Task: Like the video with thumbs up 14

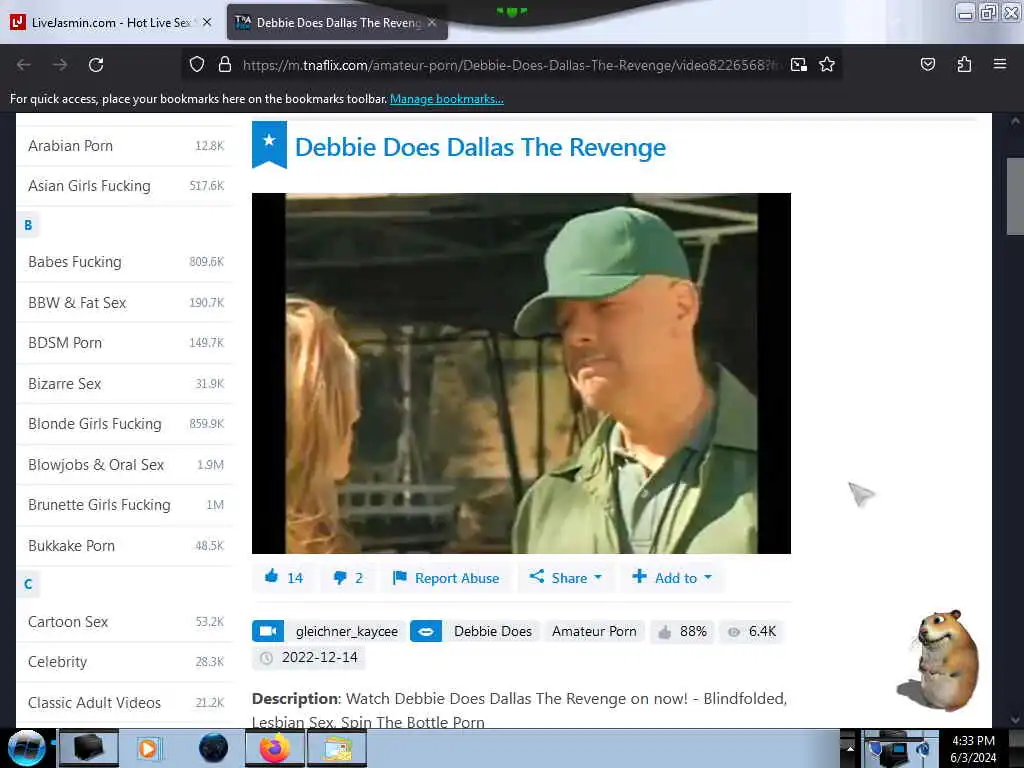Action: (284, 577)
